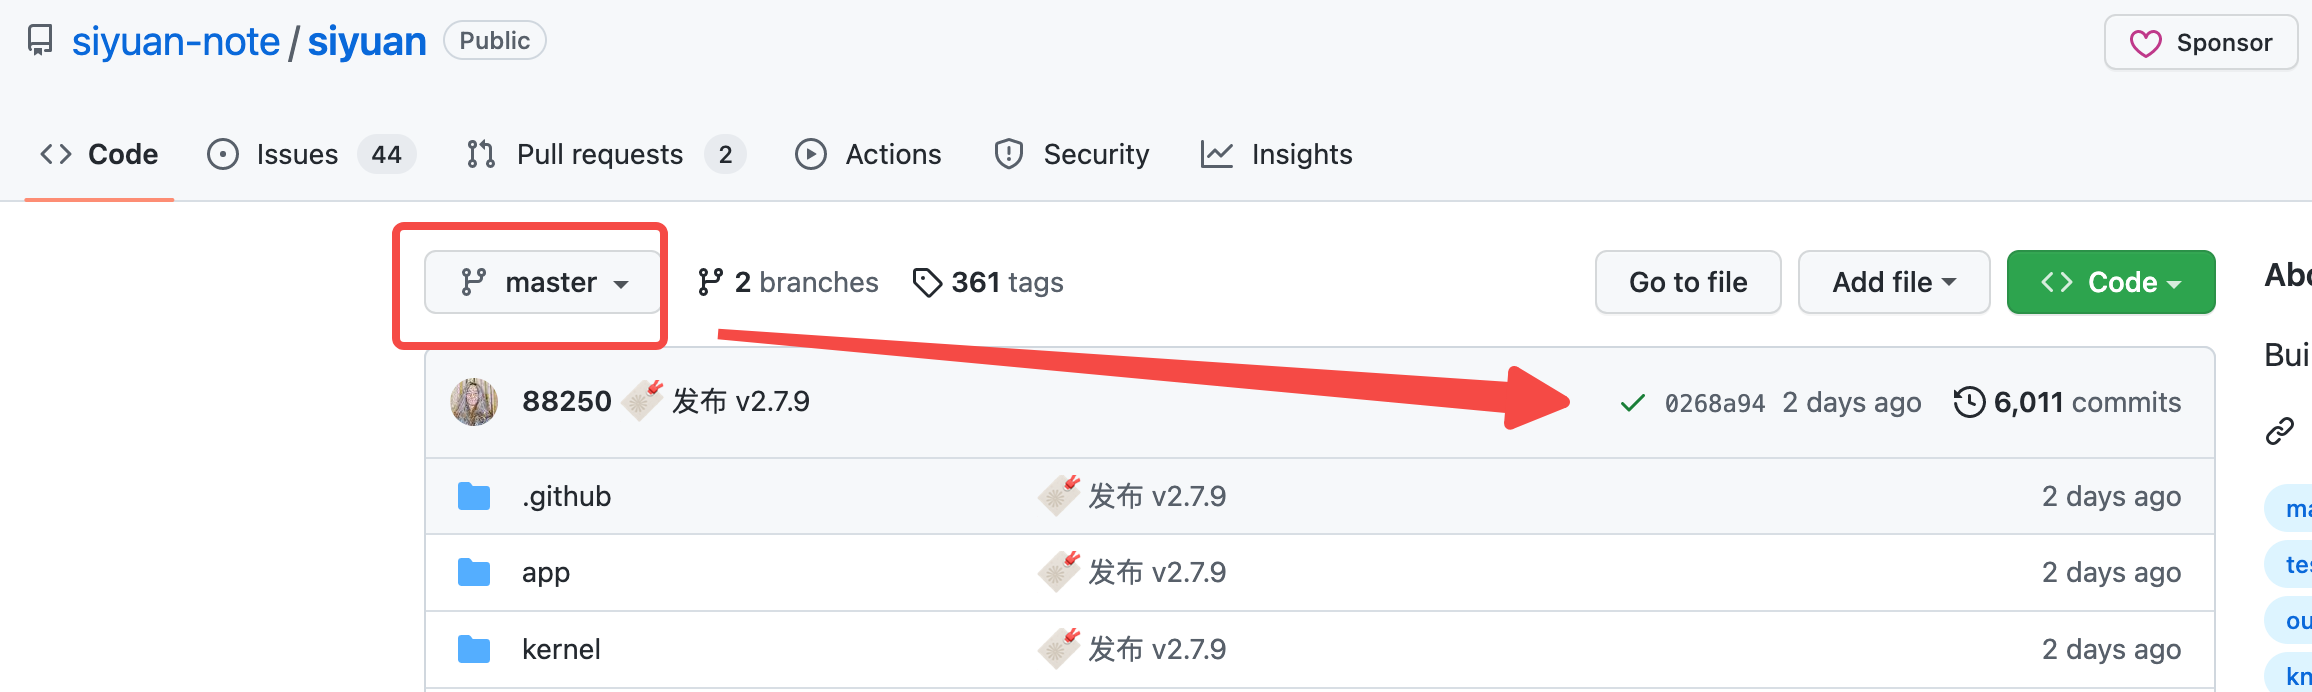The height and width of the screenshot is (692, 2312).
Task: Expand the green Code dropdown
Action: [x=2110, y=283]
